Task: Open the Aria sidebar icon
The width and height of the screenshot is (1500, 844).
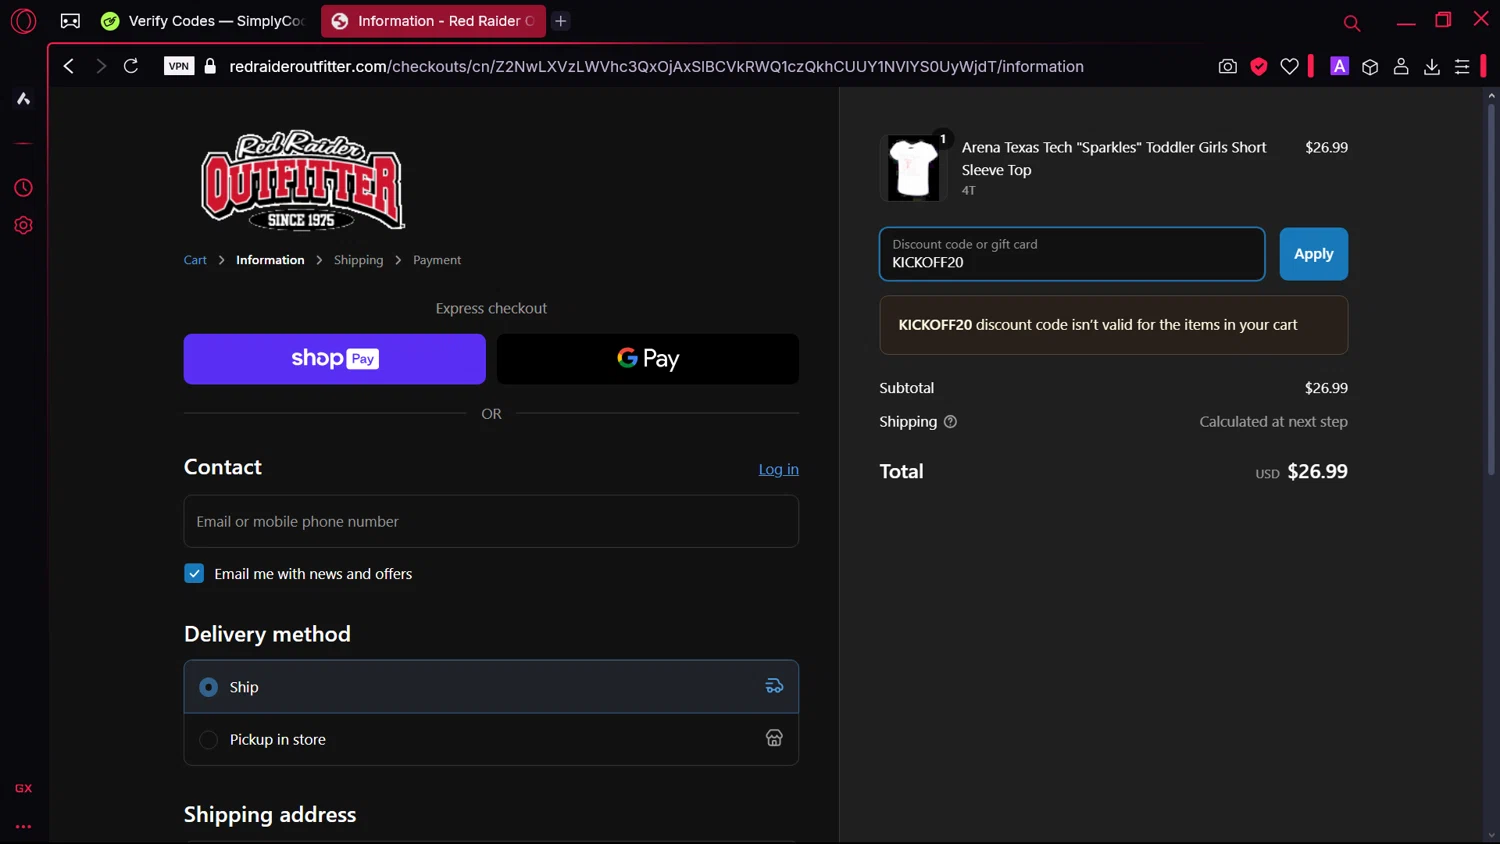Action: click(23, 98)
